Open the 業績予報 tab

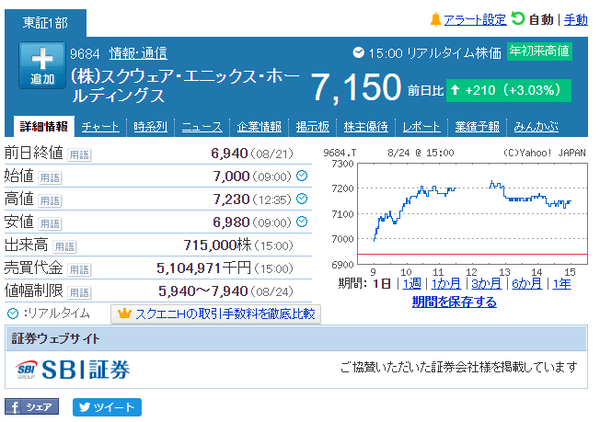(x=477, y=127)
